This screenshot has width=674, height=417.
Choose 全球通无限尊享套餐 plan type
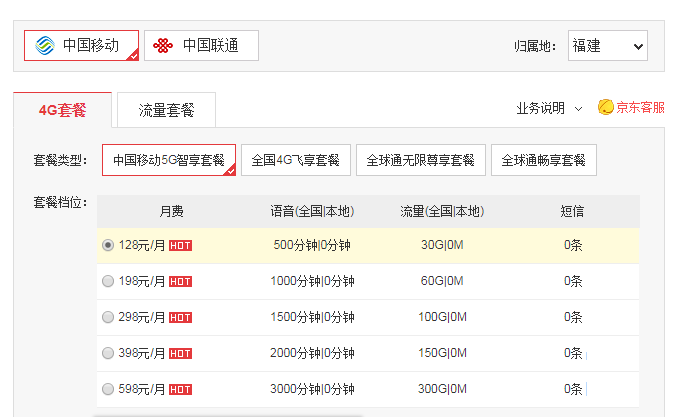click(x=421, y=160)
